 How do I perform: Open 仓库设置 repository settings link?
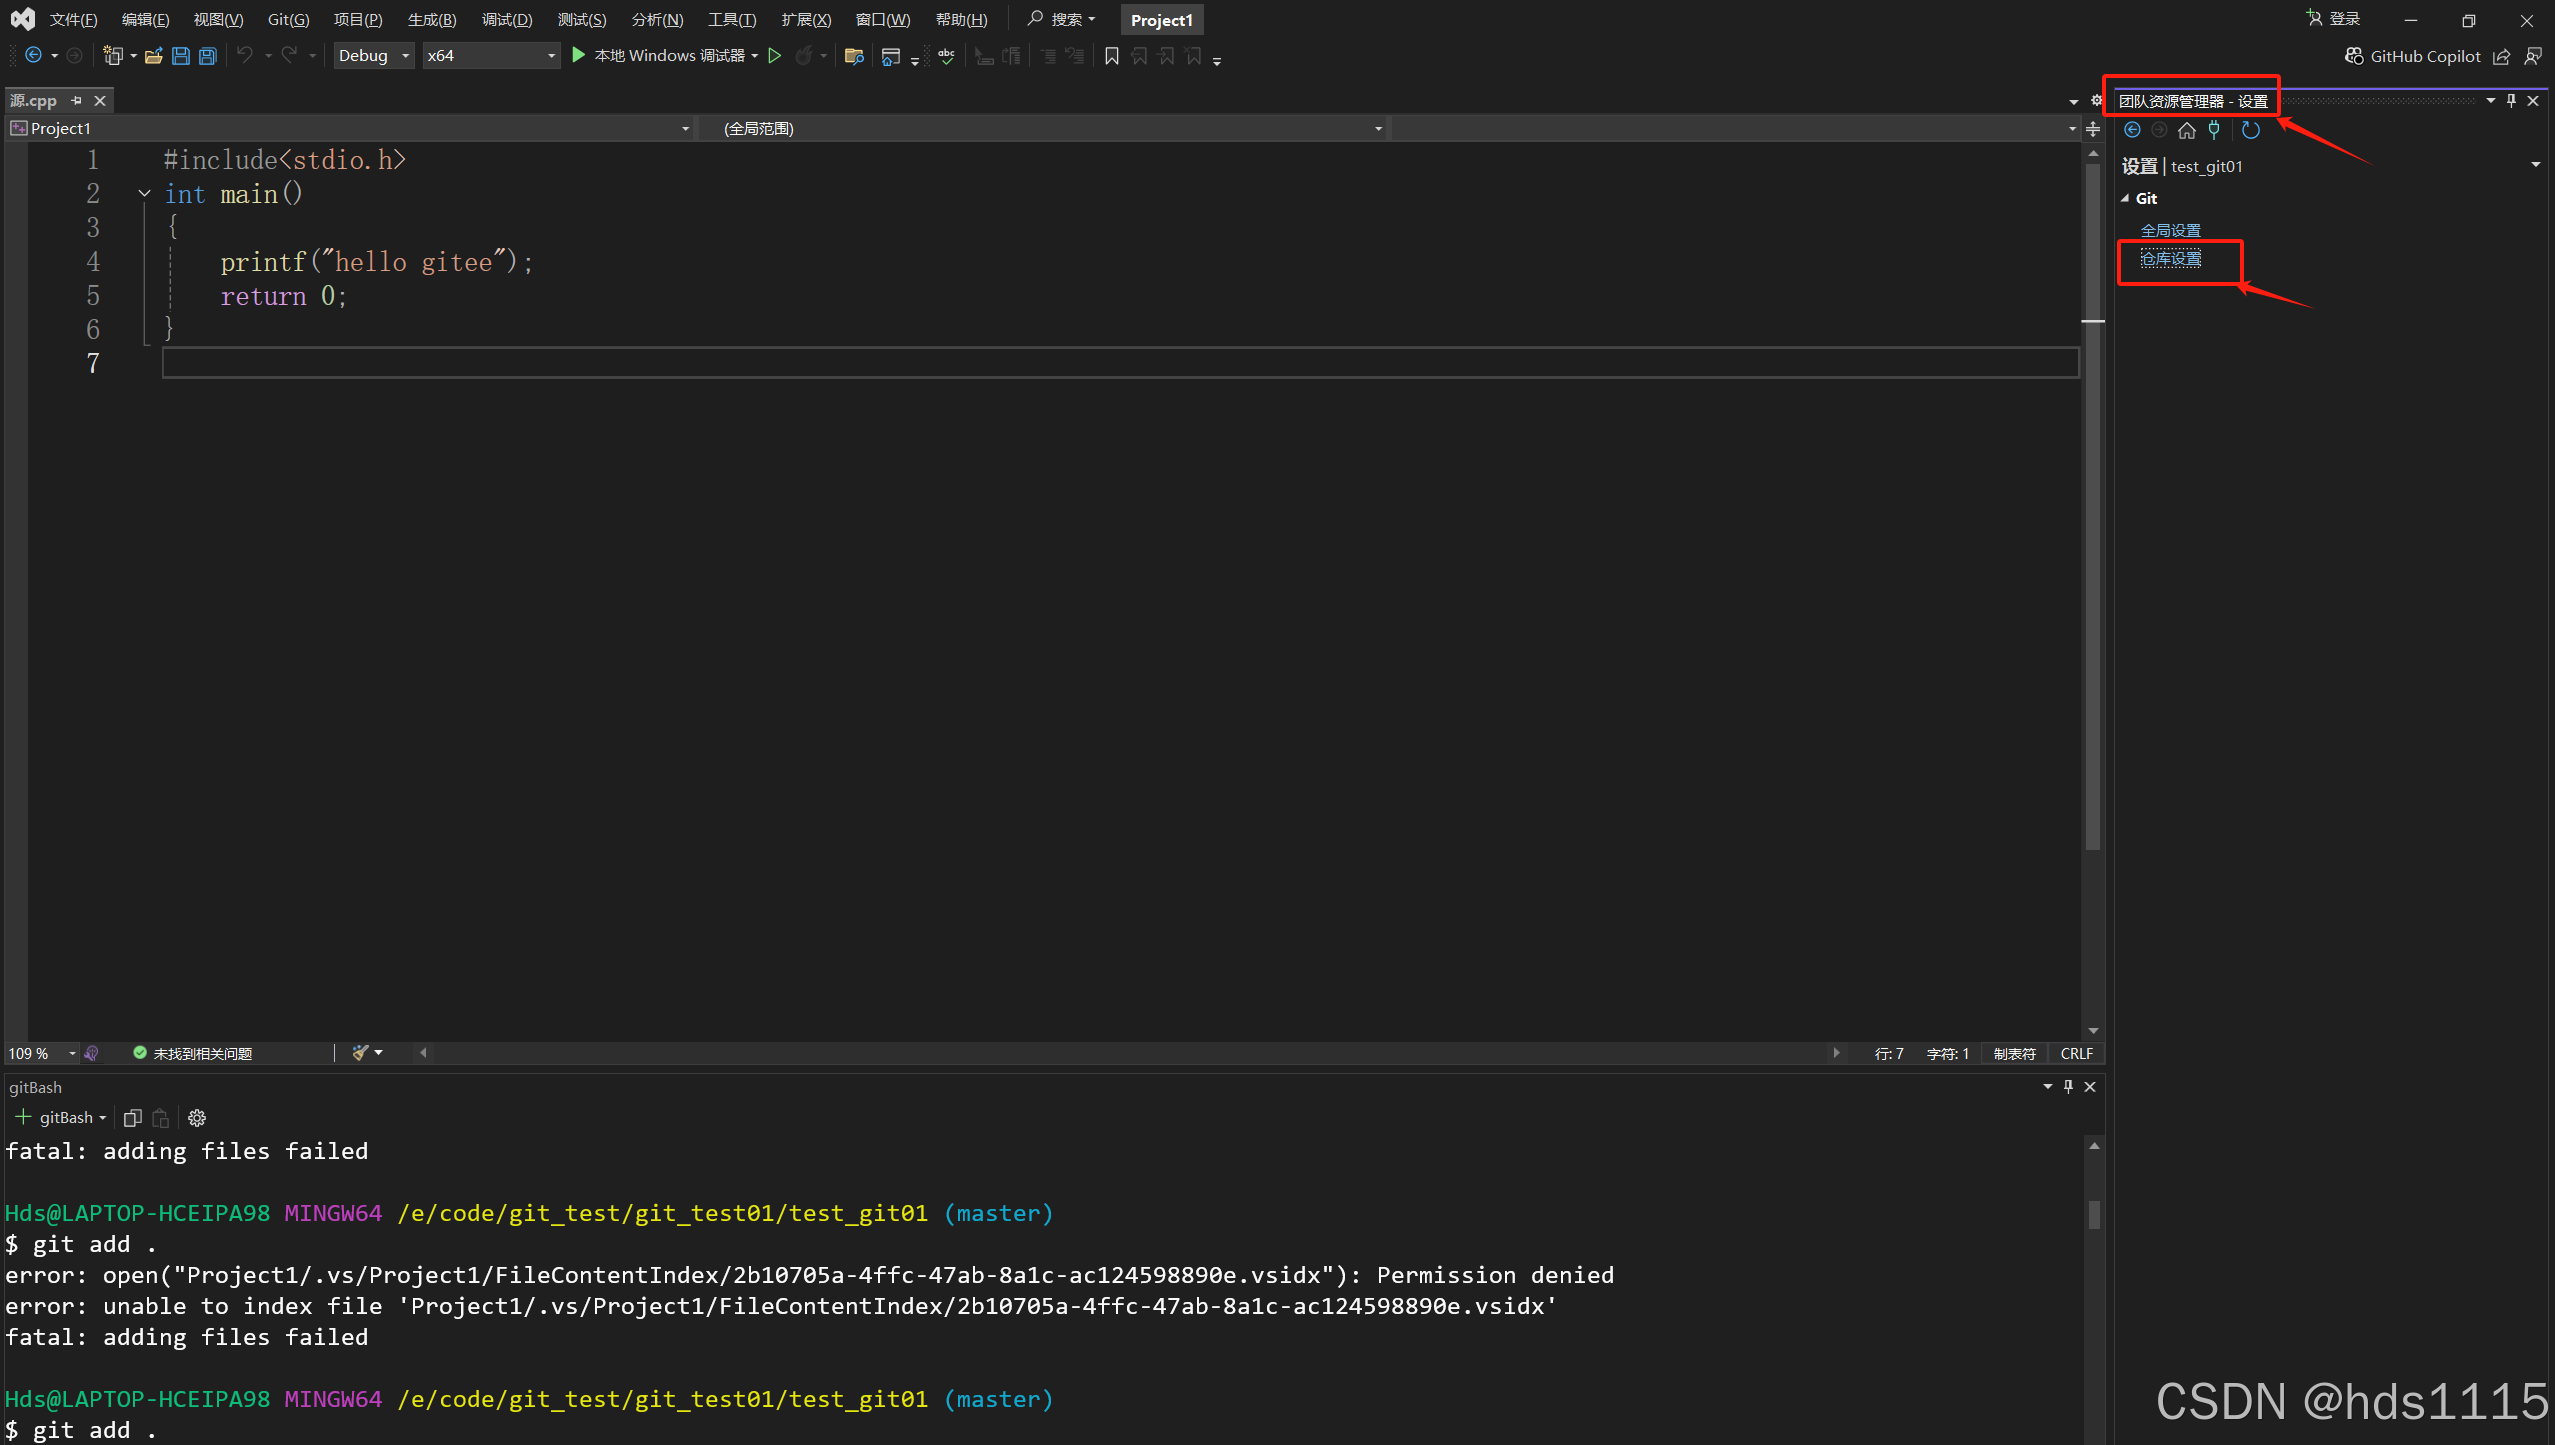[2170, 258]
